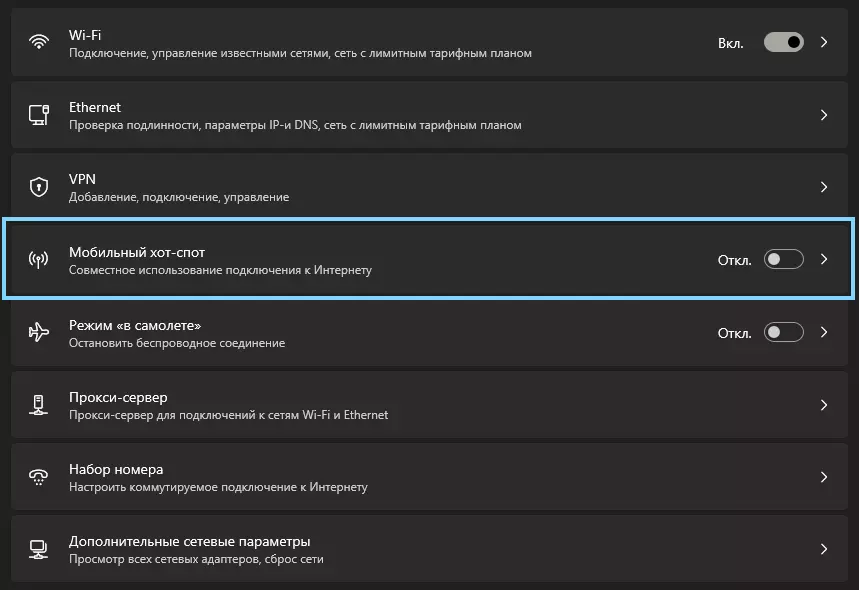Image resolution: width=859 pixels, height=590 pixels.
Task: Open Дополнительные сетевые параметры link
Action: [x=189, y=541]
